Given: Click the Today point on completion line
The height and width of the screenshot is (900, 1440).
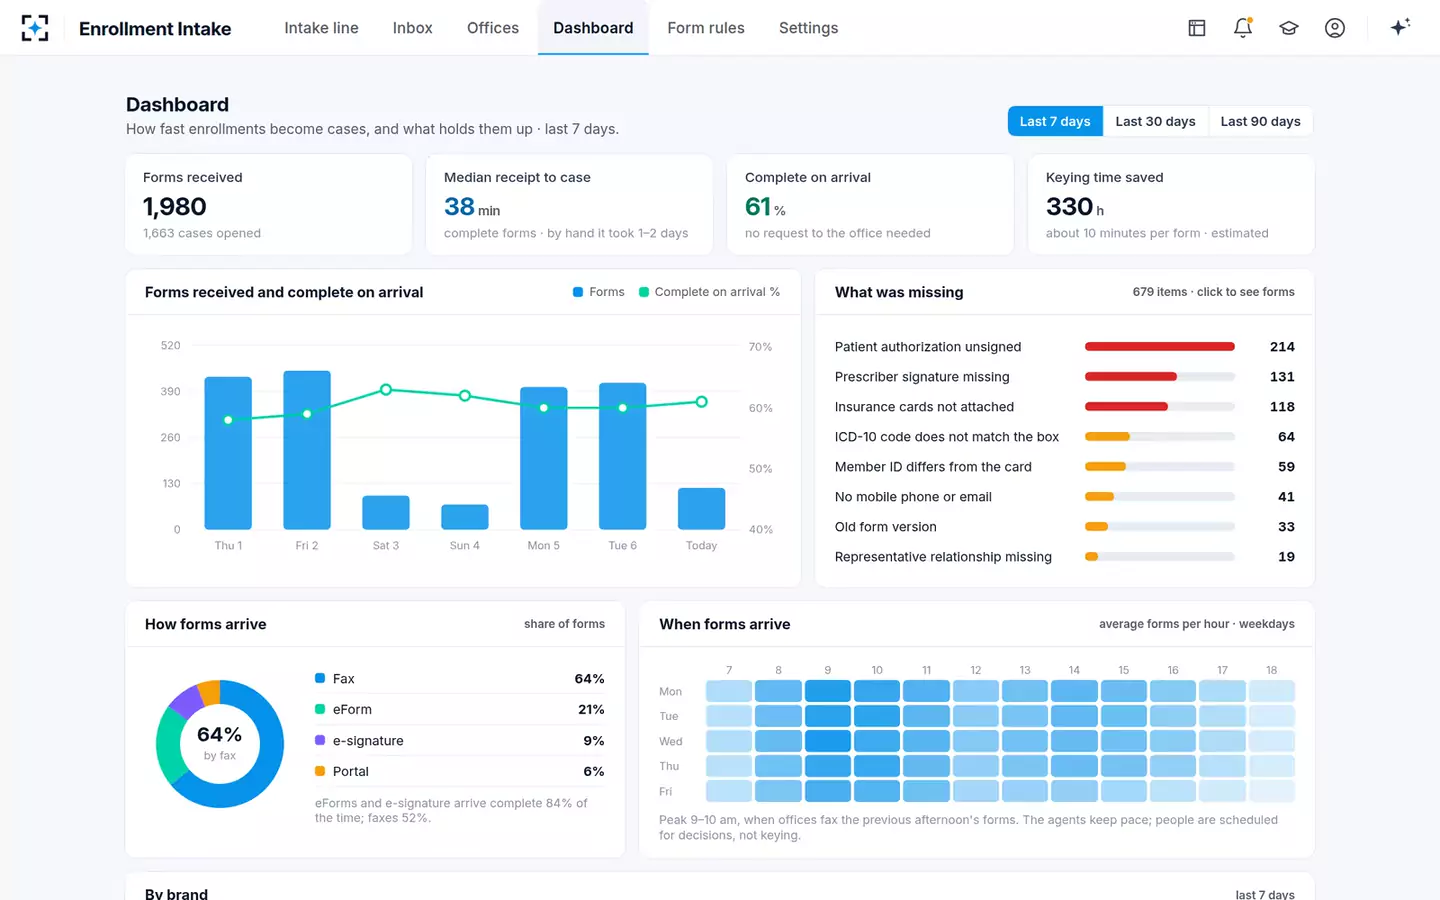Looking at the screenshot, I should point(702,402).
